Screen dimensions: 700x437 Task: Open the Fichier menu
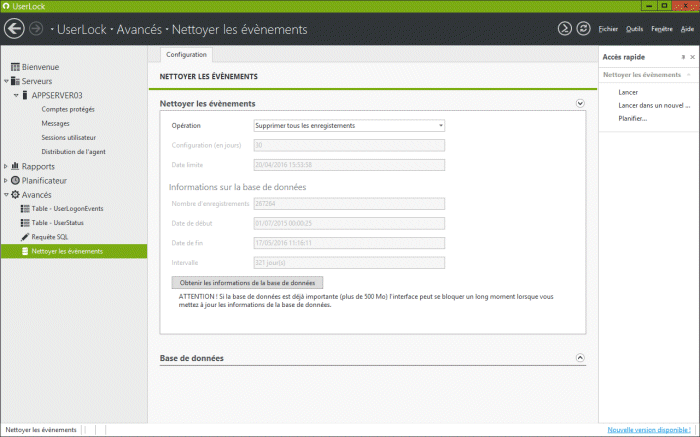point(608,29)
